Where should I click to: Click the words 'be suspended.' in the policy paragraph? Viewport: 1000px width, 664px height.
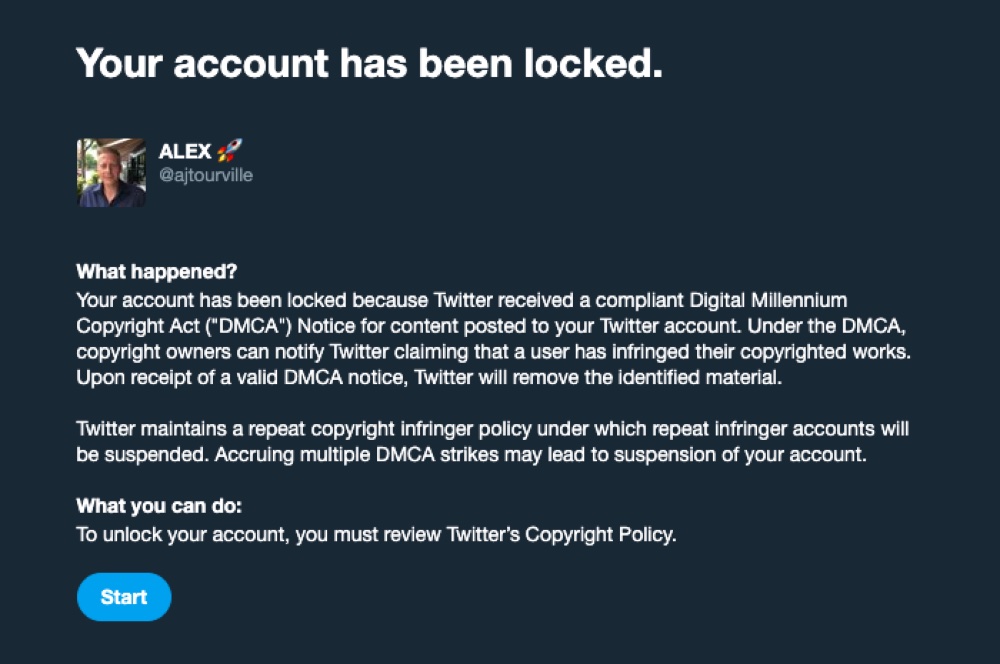click(142, 455)
